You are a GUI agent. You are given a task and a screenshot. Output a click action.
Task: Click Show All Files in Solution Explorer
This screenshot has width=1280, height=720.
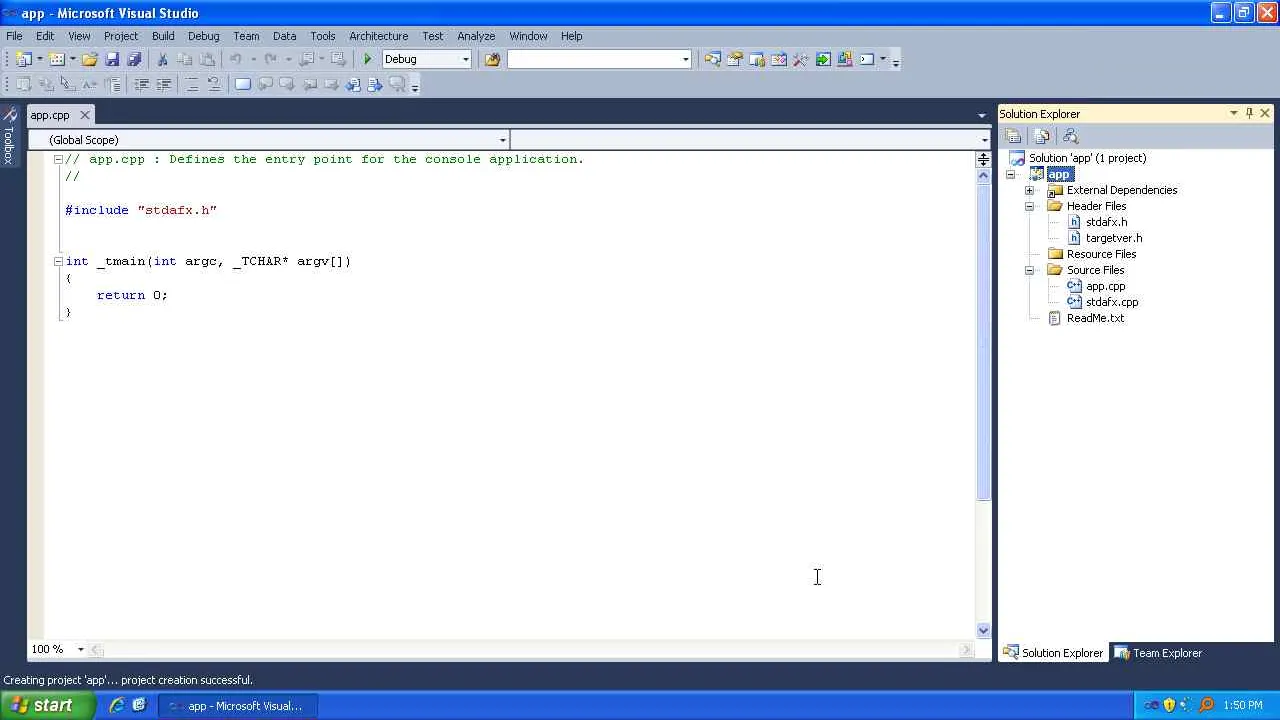click(1042, 136)
